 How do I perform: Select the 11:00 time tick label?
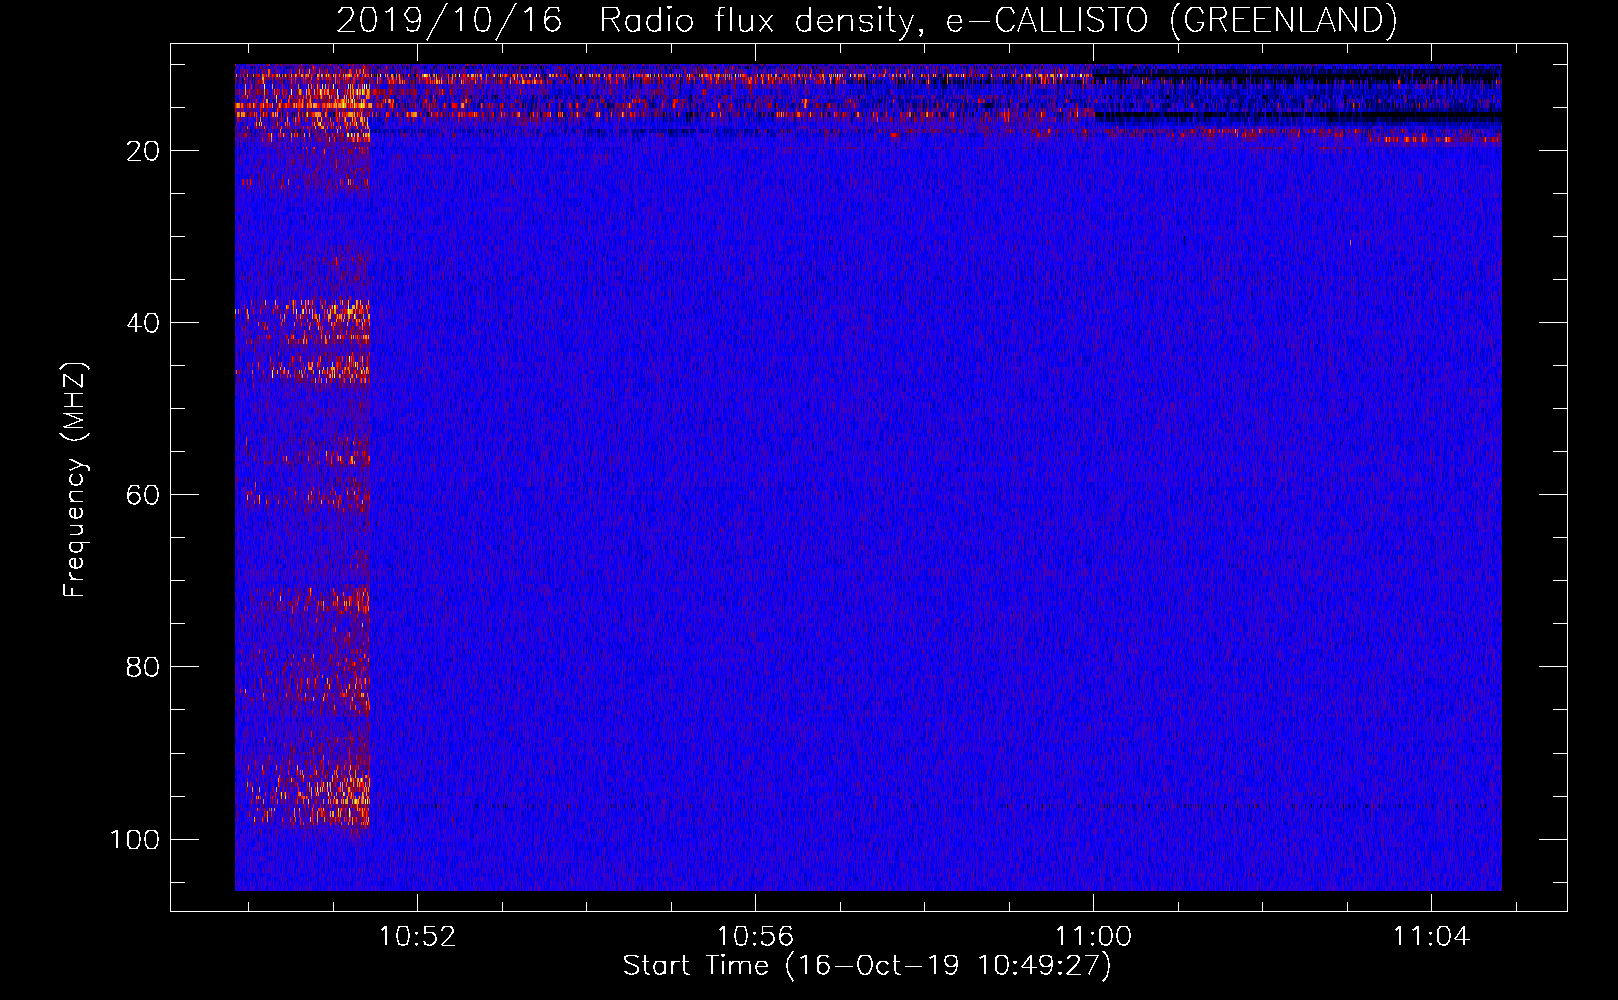[x=1093, y=936]
